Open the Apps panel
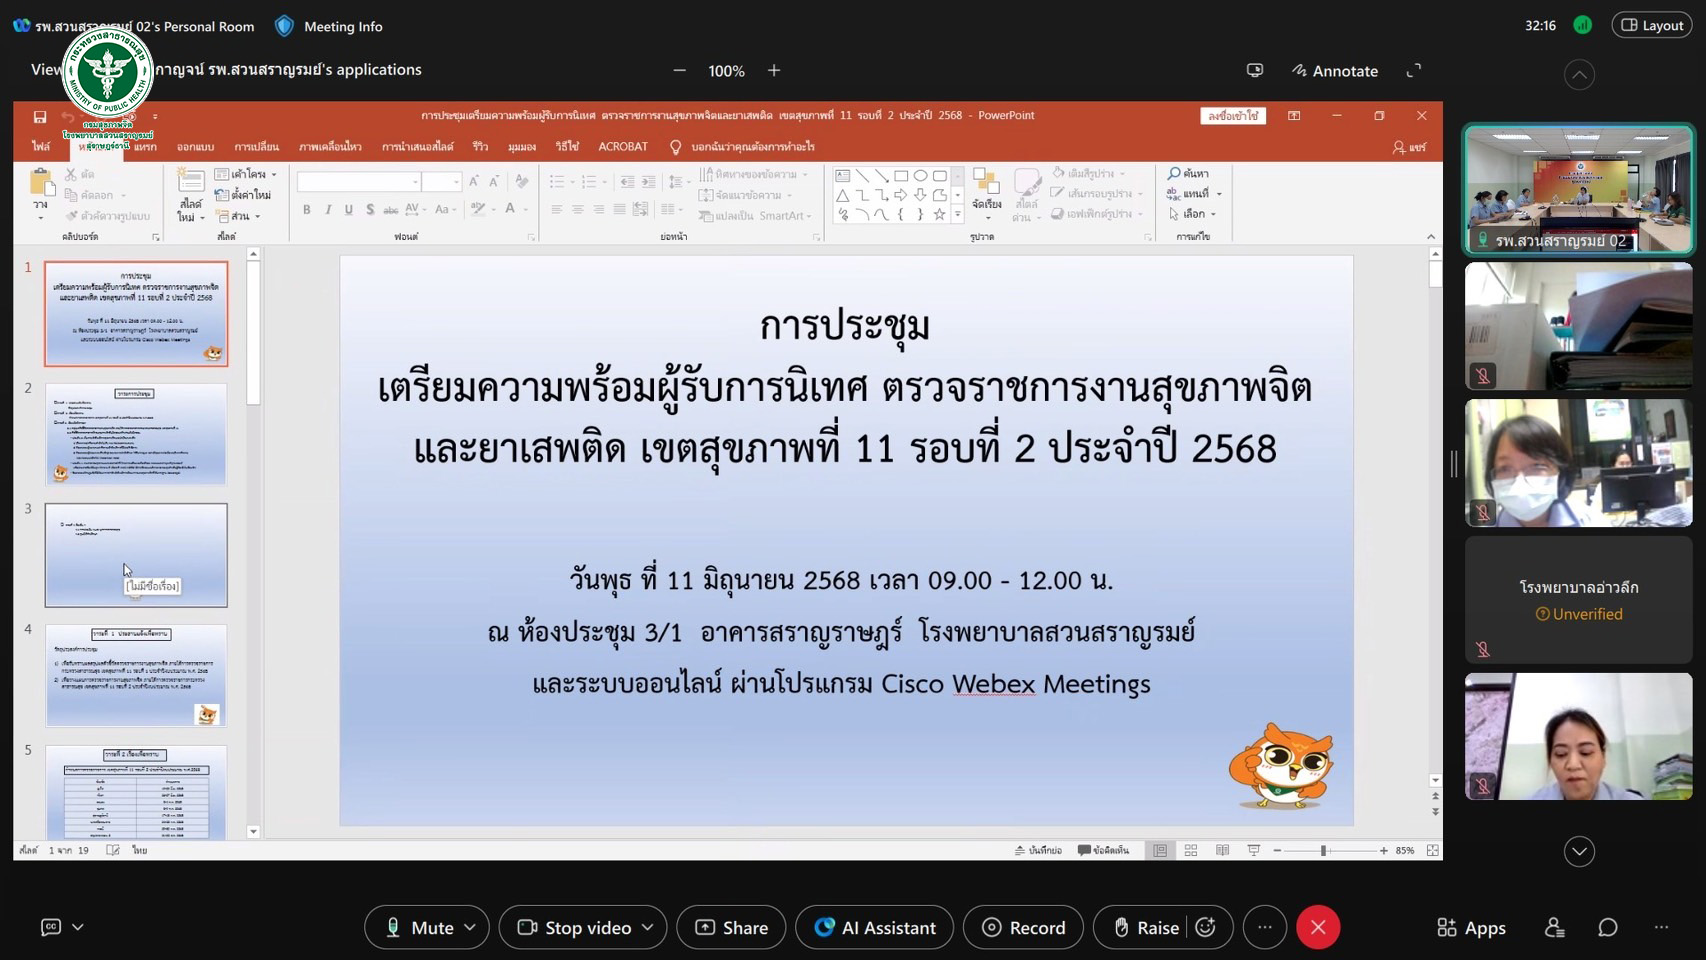The width and height of the screenshot is (1706, 960). tap(1471, 928)
